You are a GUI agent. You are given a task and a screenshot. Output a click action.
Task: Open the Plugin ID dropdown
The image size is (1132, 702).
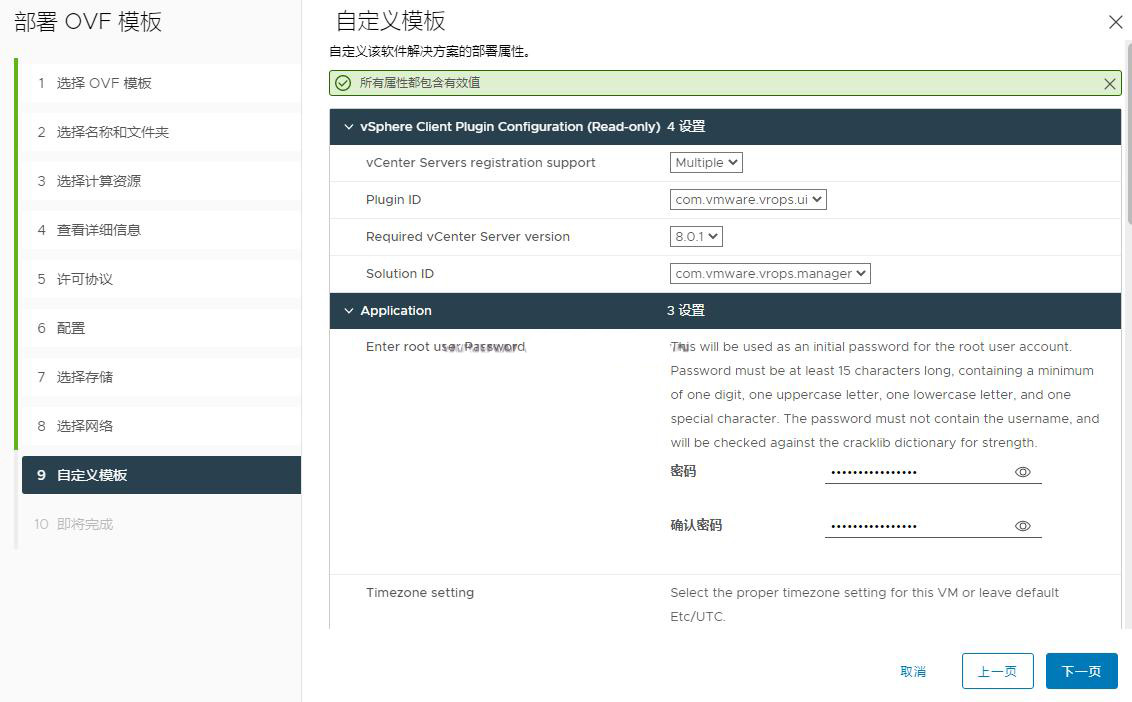coord(748,200)
